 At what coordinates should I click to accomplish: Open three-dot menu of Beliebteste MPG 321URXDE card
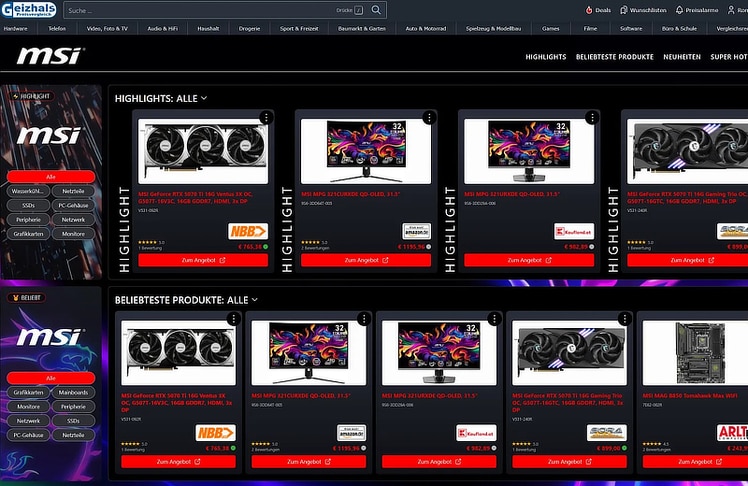click(x=494, y=319)
